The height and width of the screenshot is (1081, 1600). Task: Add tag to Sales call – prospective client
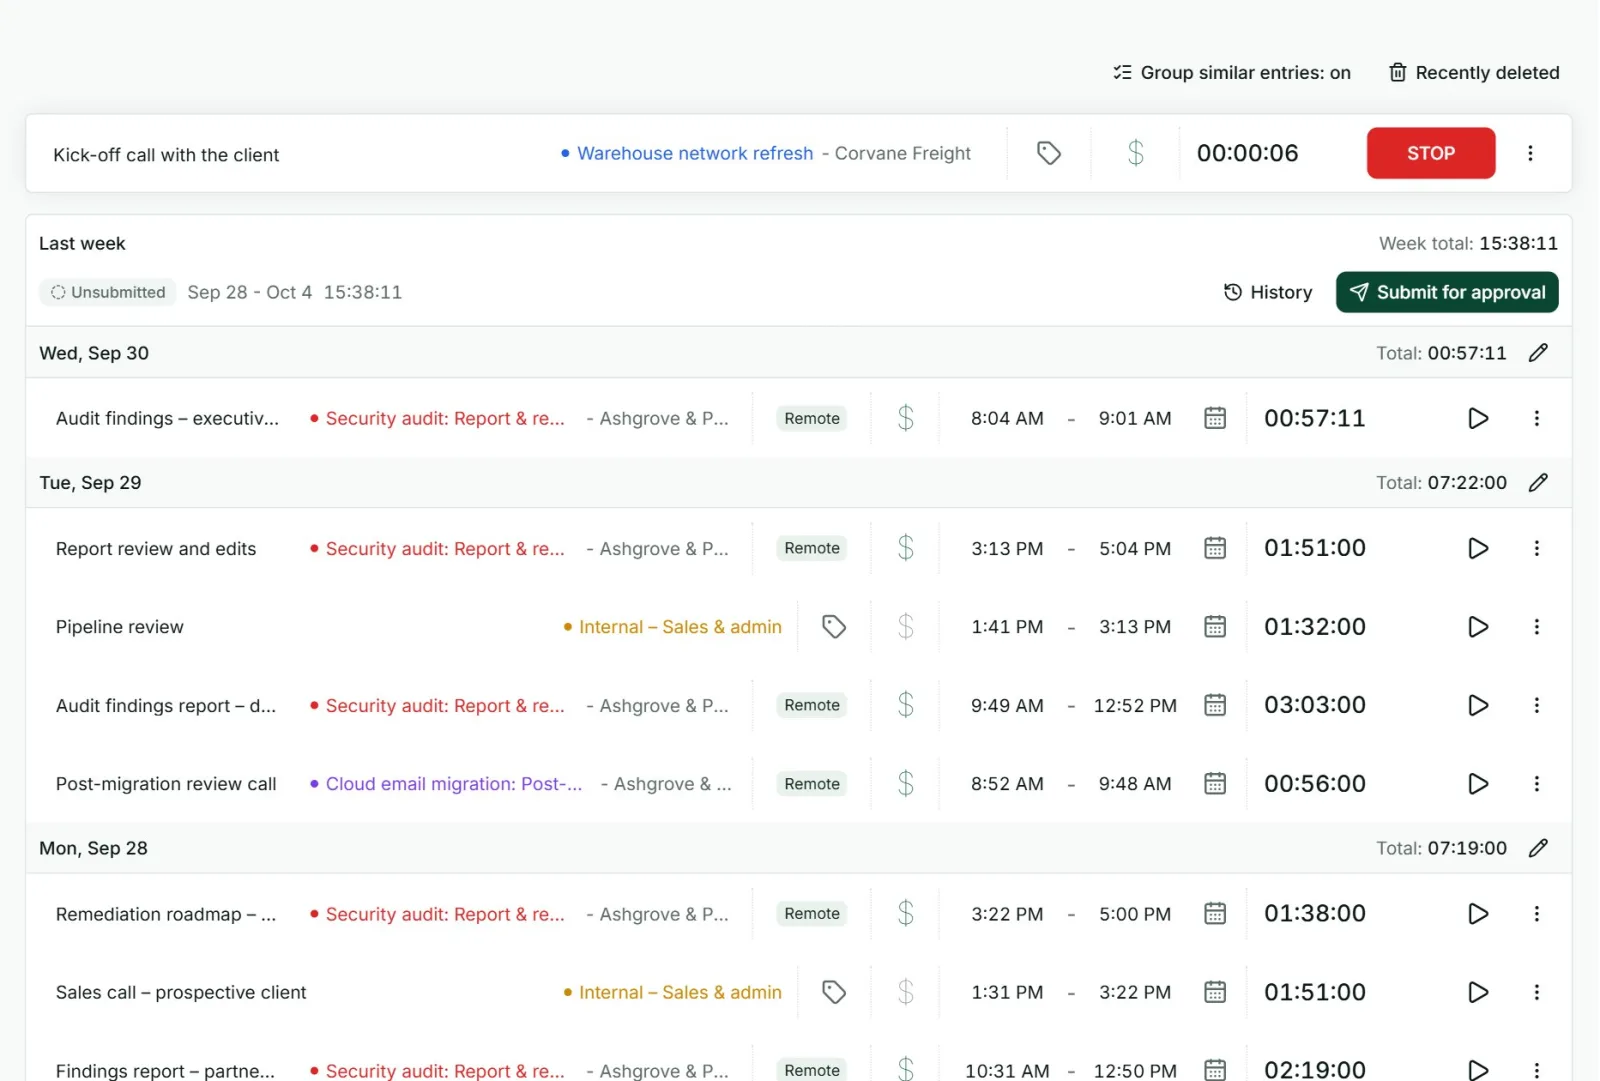(x=834, y=992)
